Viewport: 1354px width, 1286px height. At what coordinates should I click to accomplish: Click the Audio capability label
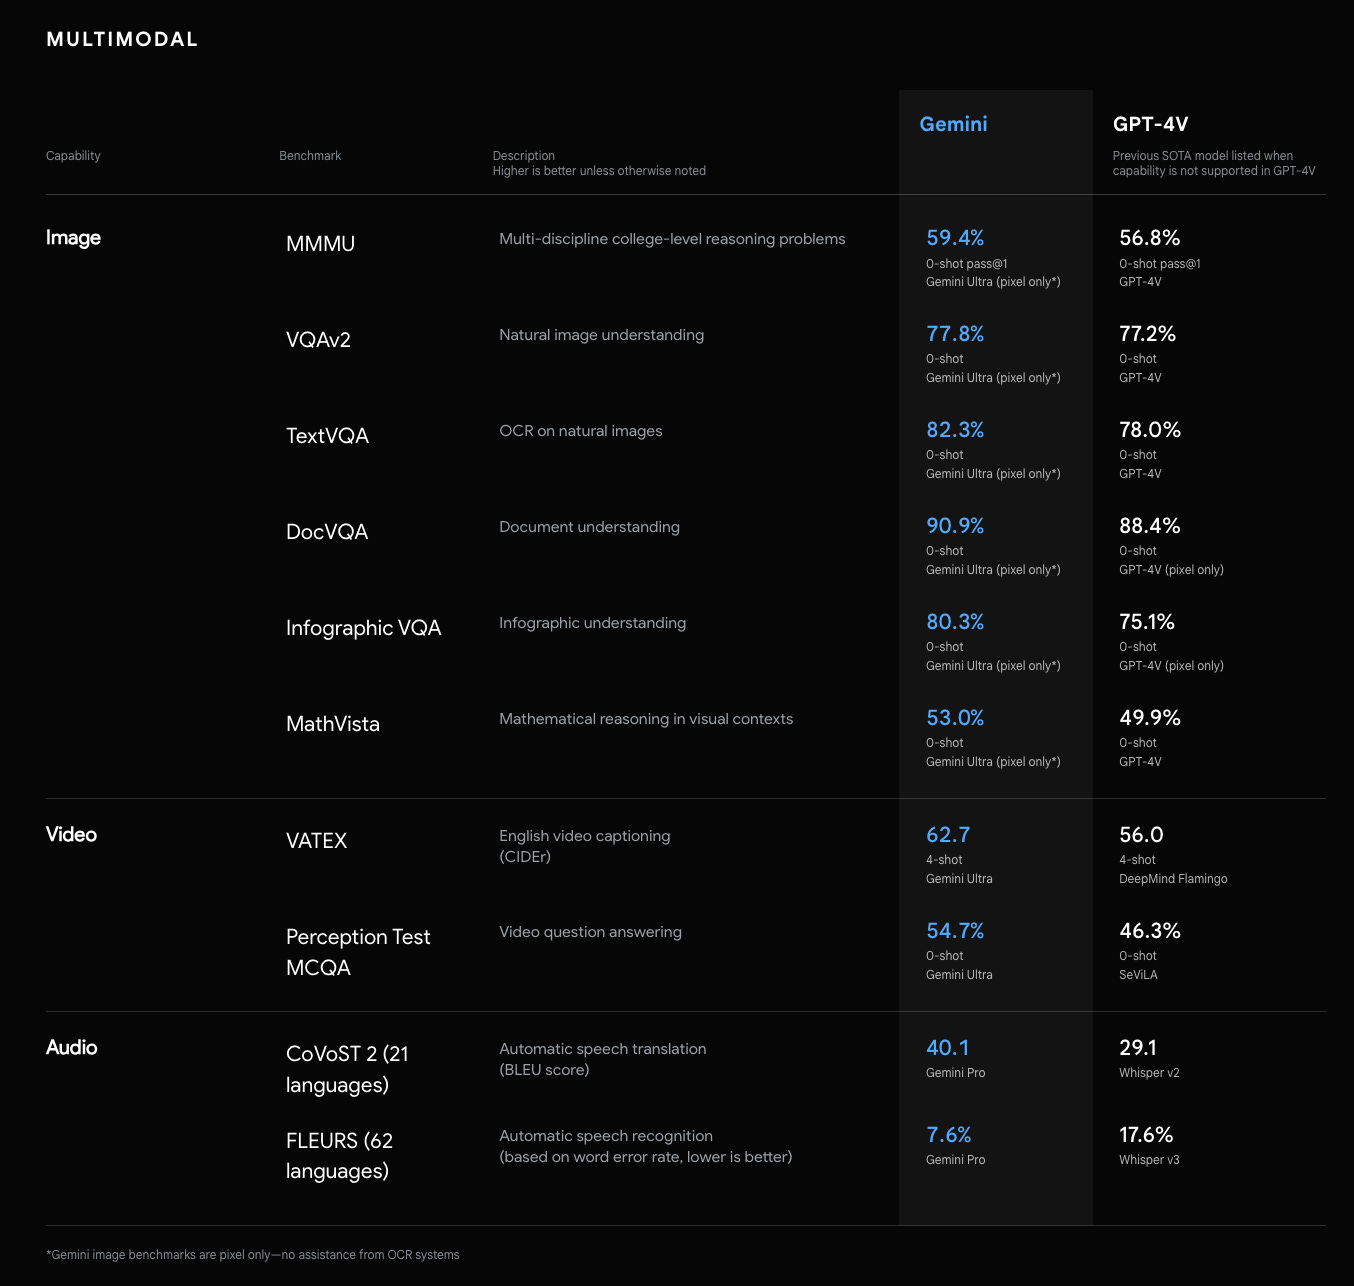click(x=72, y=1047)
